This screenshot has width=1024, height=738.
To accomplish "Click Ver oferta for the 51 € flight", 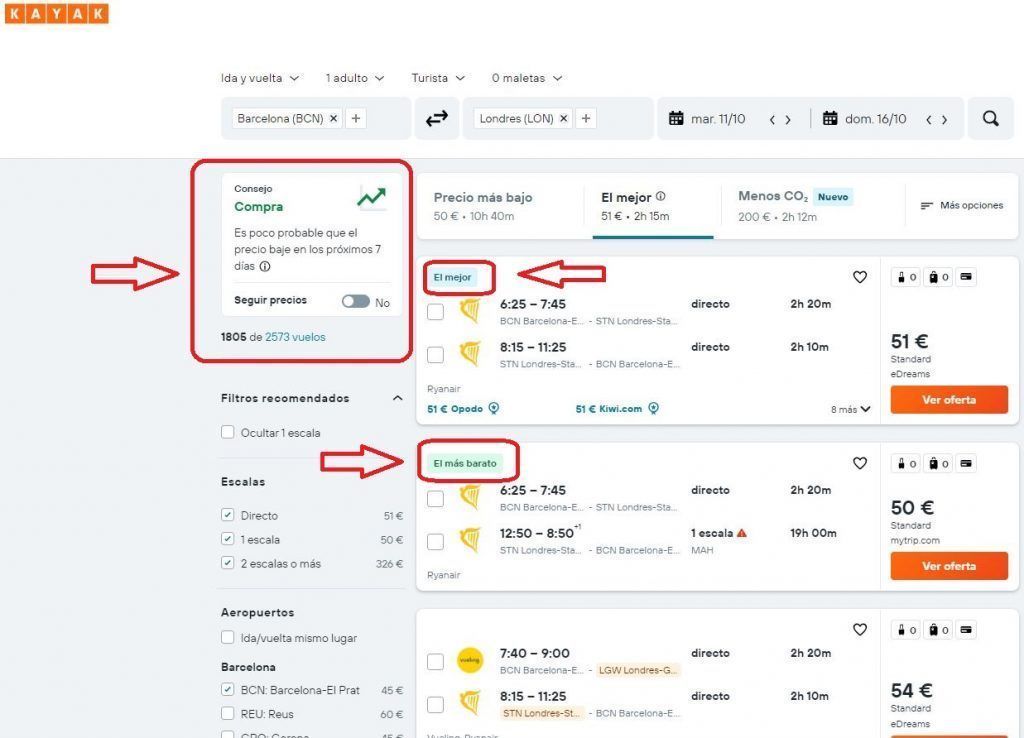I will (x=949, y=400).
